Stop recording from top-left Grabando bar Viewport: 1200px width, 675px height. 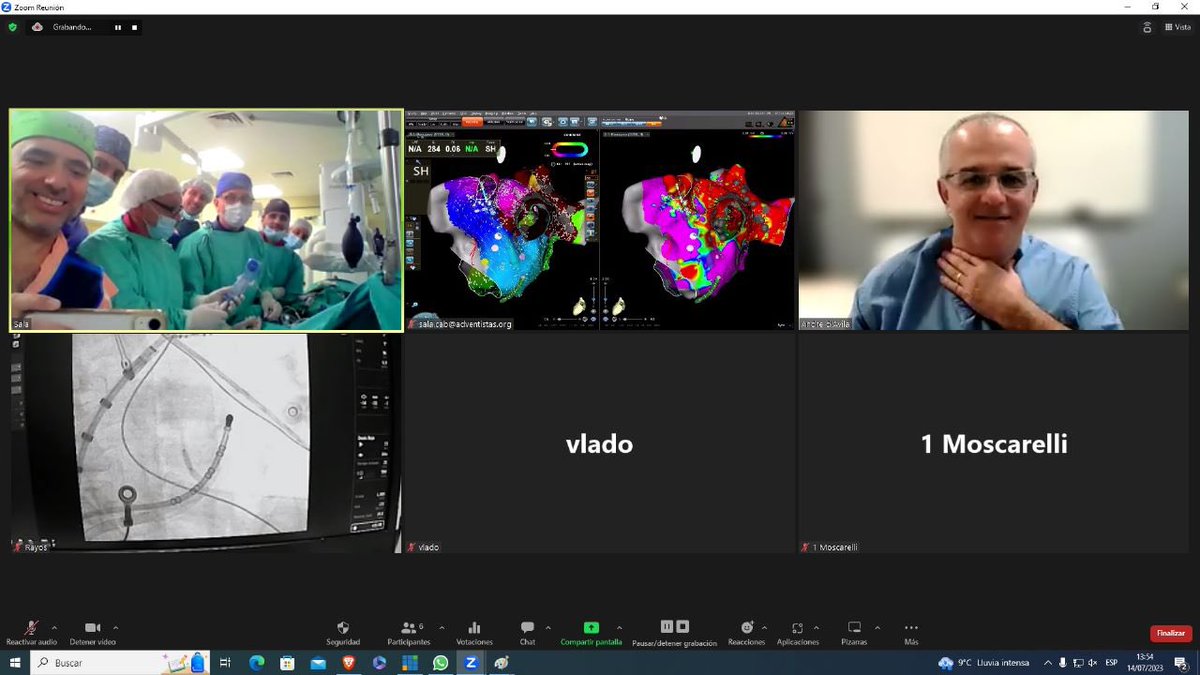tap(134, 27)
